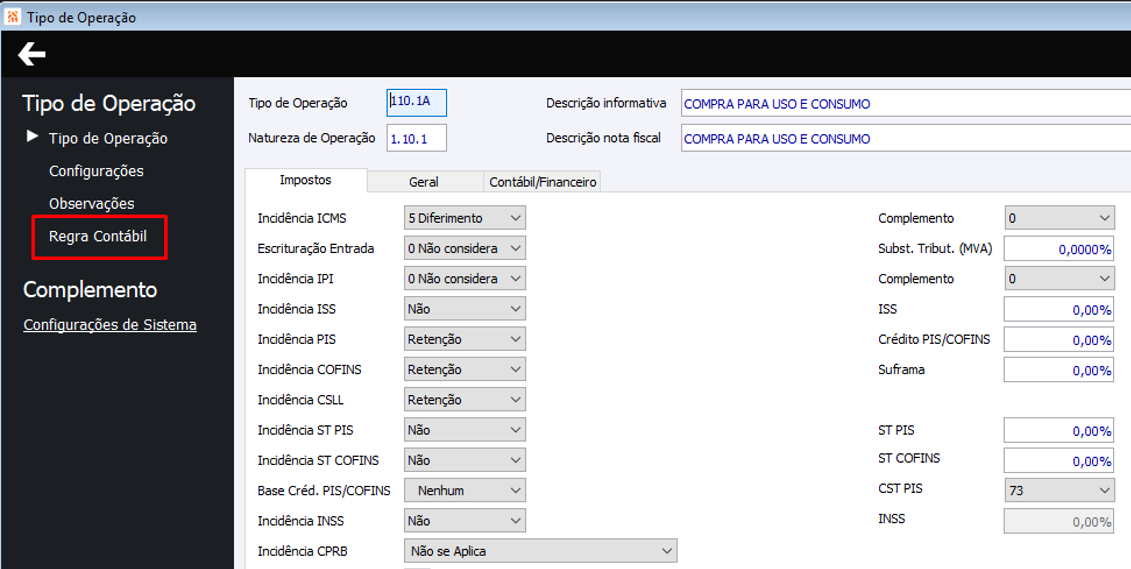1131x569 pixels.
Task: Expand the Incidência ST PIS dropdown
Action: pyautogui.click(x=465, y=430)
